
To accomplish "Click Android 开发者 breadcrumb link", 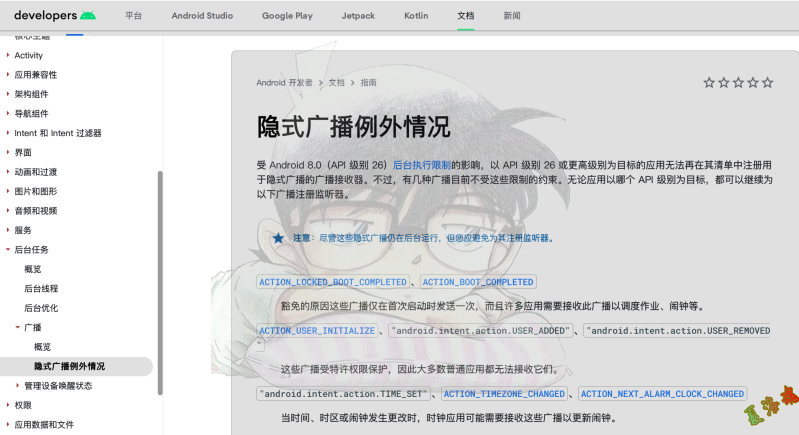I will (x=284, y=83).
